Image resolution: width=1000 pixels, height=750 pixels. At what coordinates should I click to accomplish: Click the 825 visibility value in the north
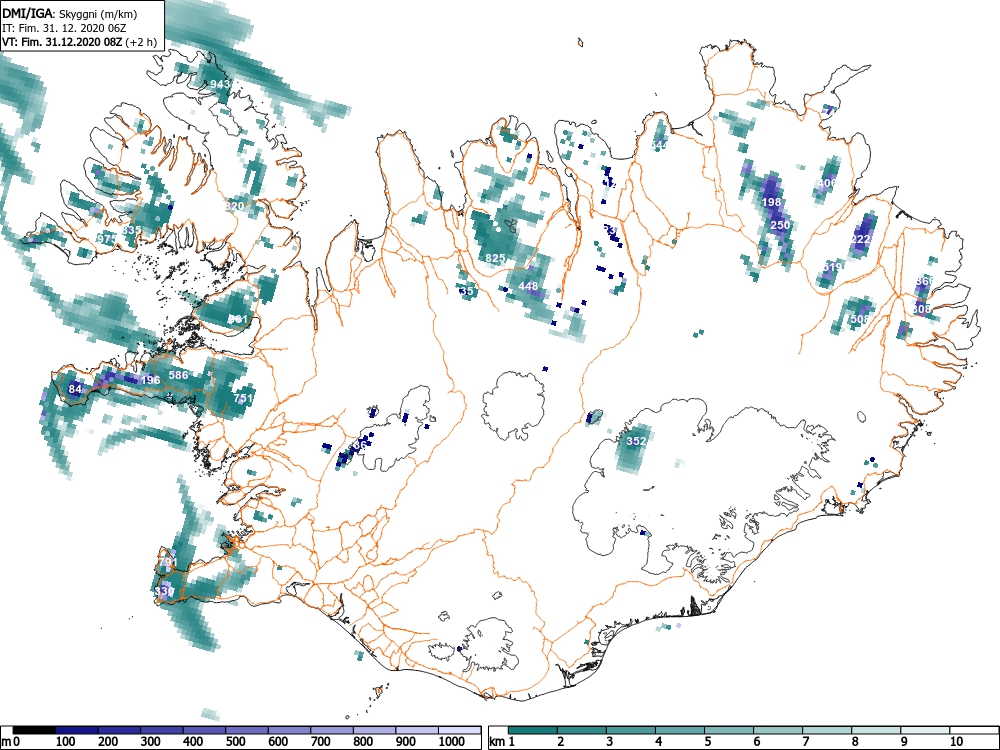point(496,258)
